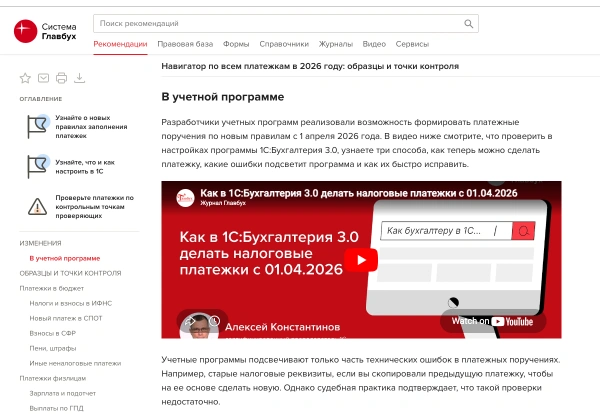Click the video title 'Как в 1С:Бухгалтерия 3.0 делать…'
Image resolution: width=600 pixels, height=414 pixels.
pyautogui.click(x=359, y=193)
